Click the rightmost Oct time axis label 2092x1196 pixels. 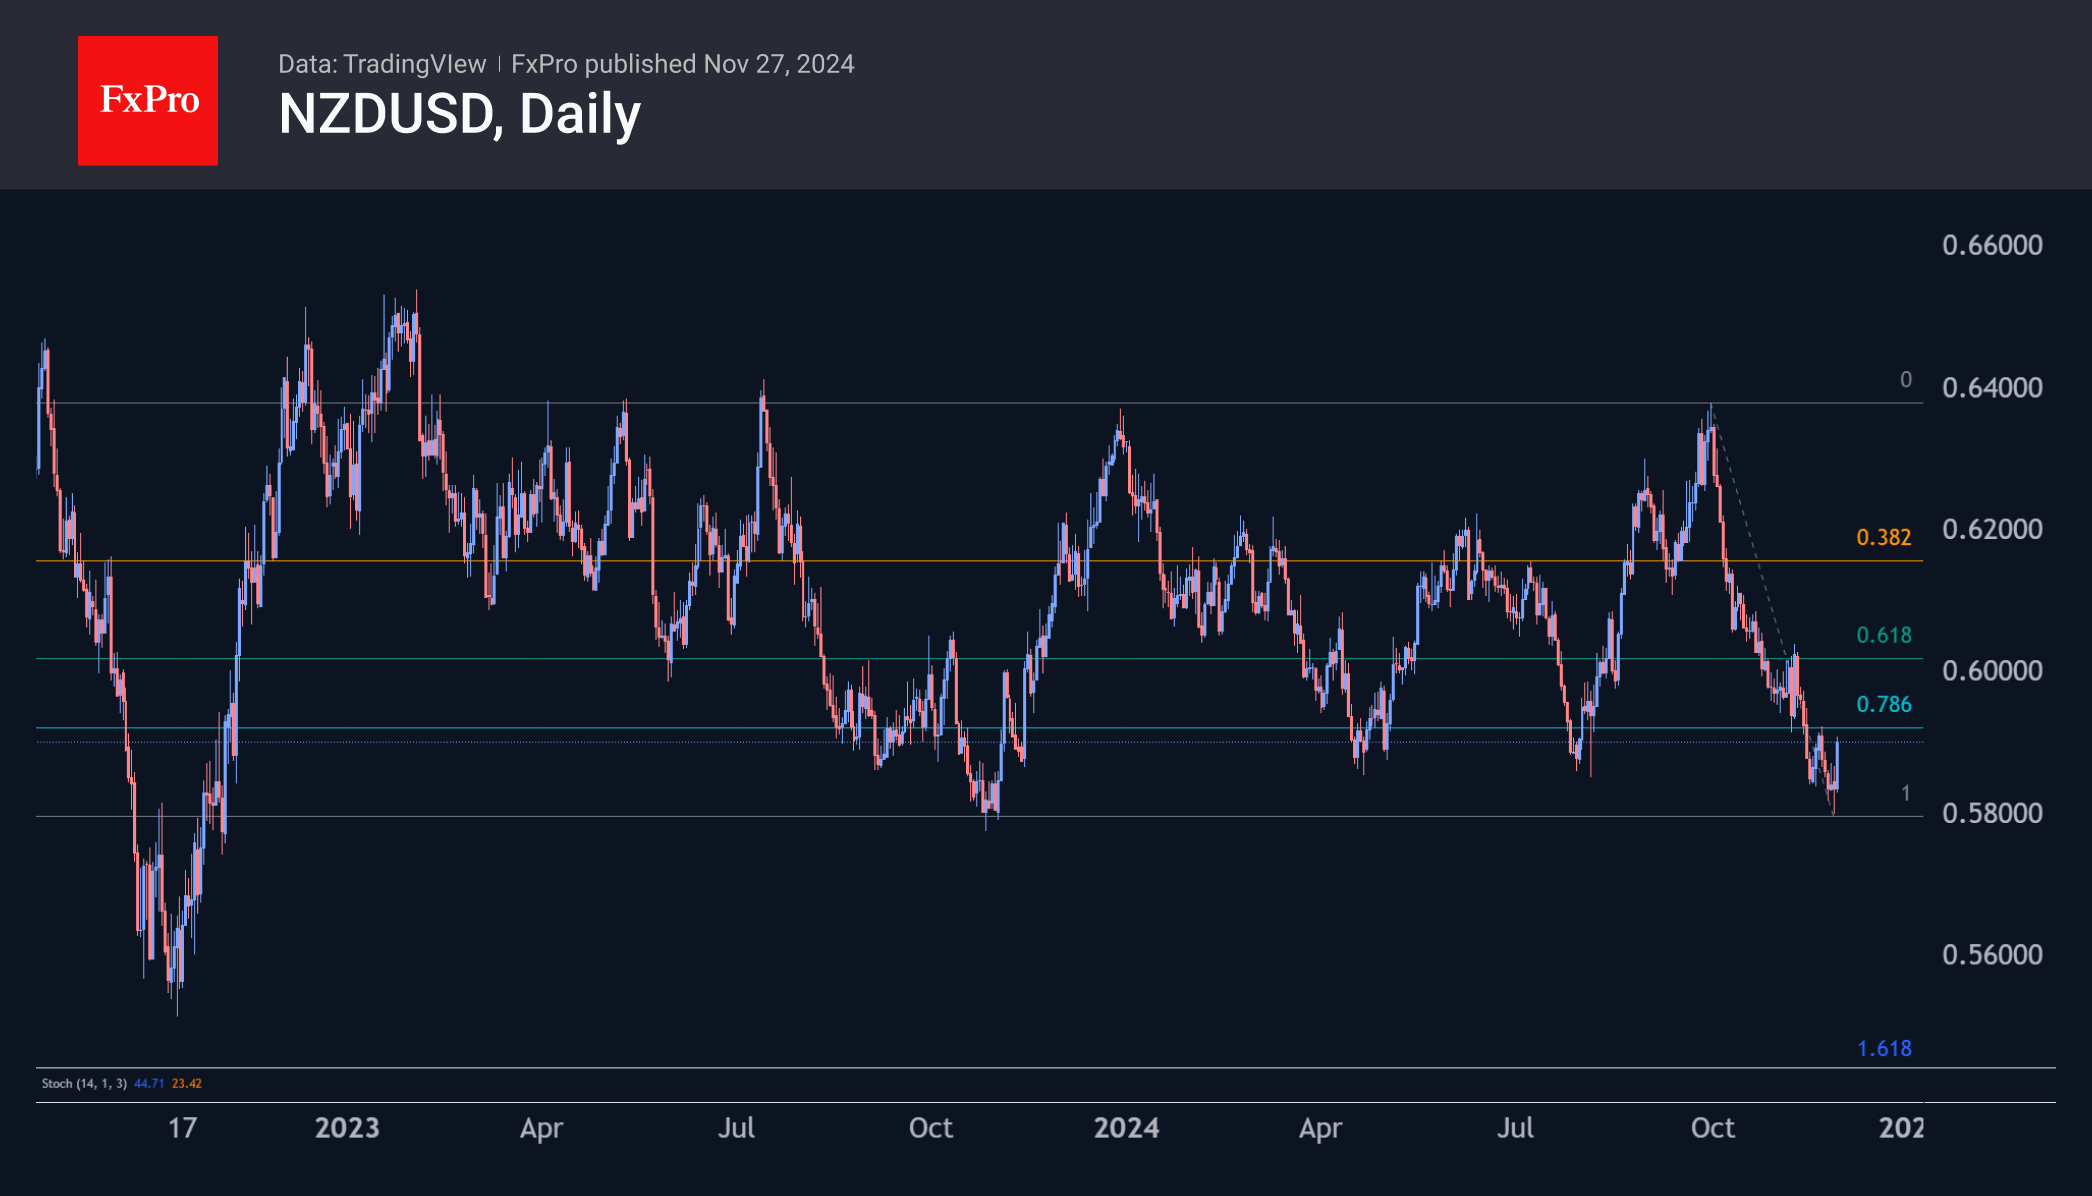click(x=1712, y=1128)
